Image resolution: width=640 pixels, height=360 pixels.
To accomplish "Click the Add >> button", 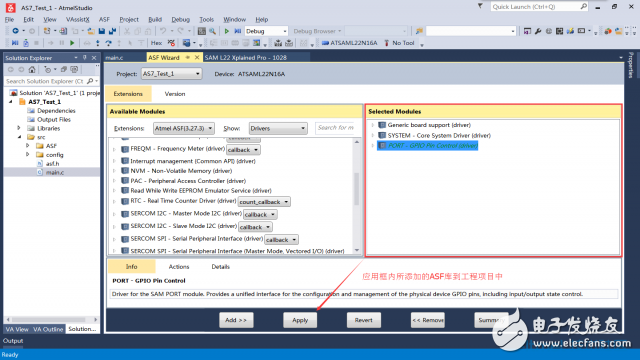I will [236, 320].
